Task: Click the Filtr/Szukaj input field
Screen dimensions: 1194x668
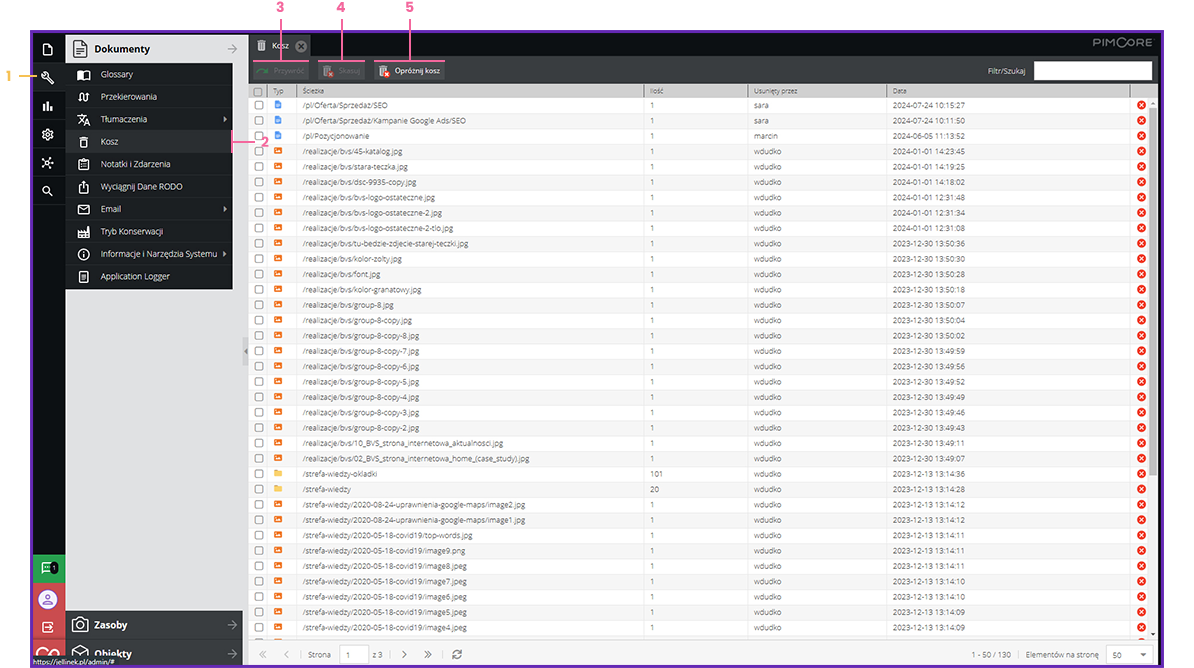Action: click(1092, 71)
